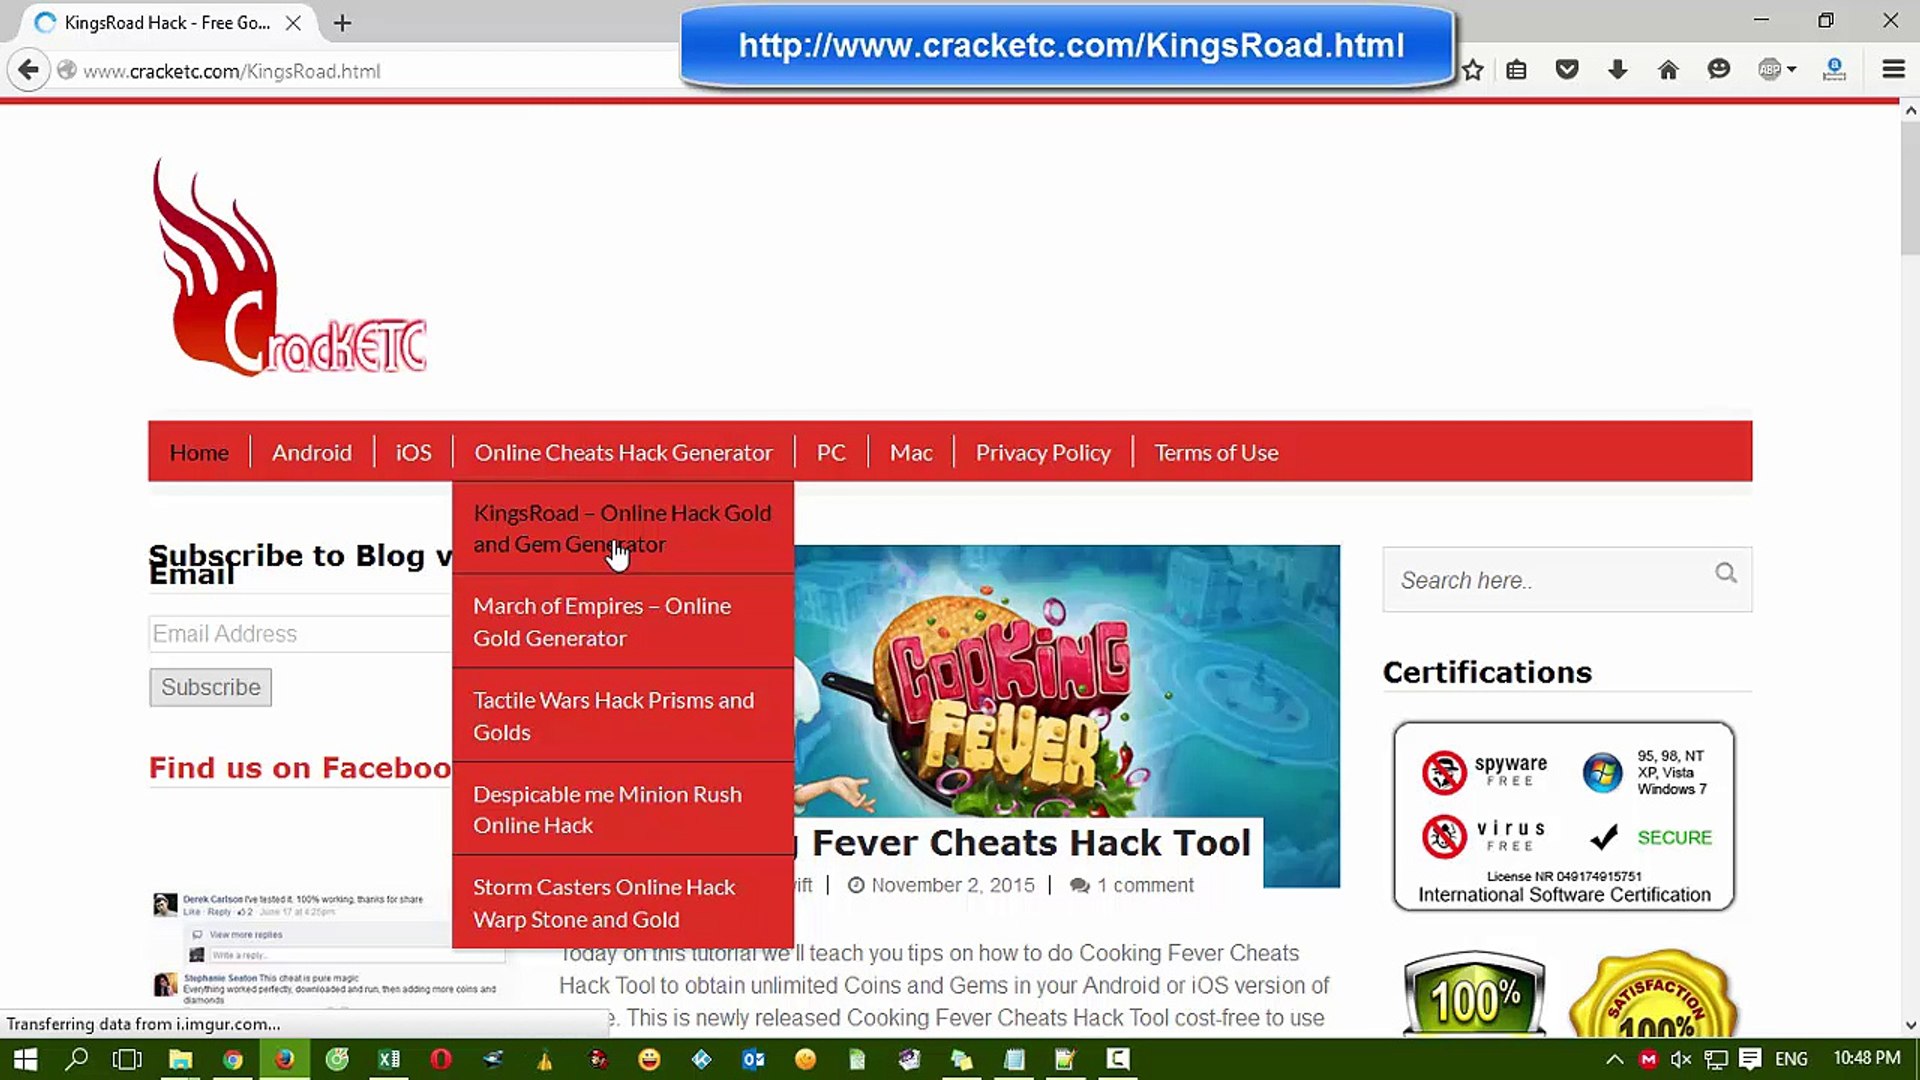The image size is (1920, 1080).
Task: Open the Adblock Plus dropdown arrow
Action: pos(1792,70)
